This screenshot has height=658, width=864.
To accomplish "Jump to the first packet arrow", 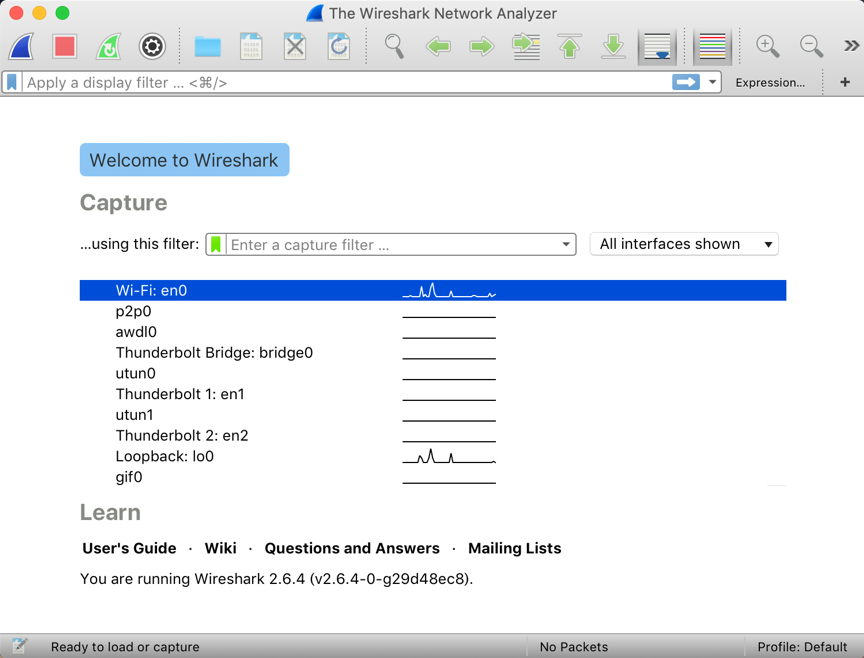I will tap(570, 46).
